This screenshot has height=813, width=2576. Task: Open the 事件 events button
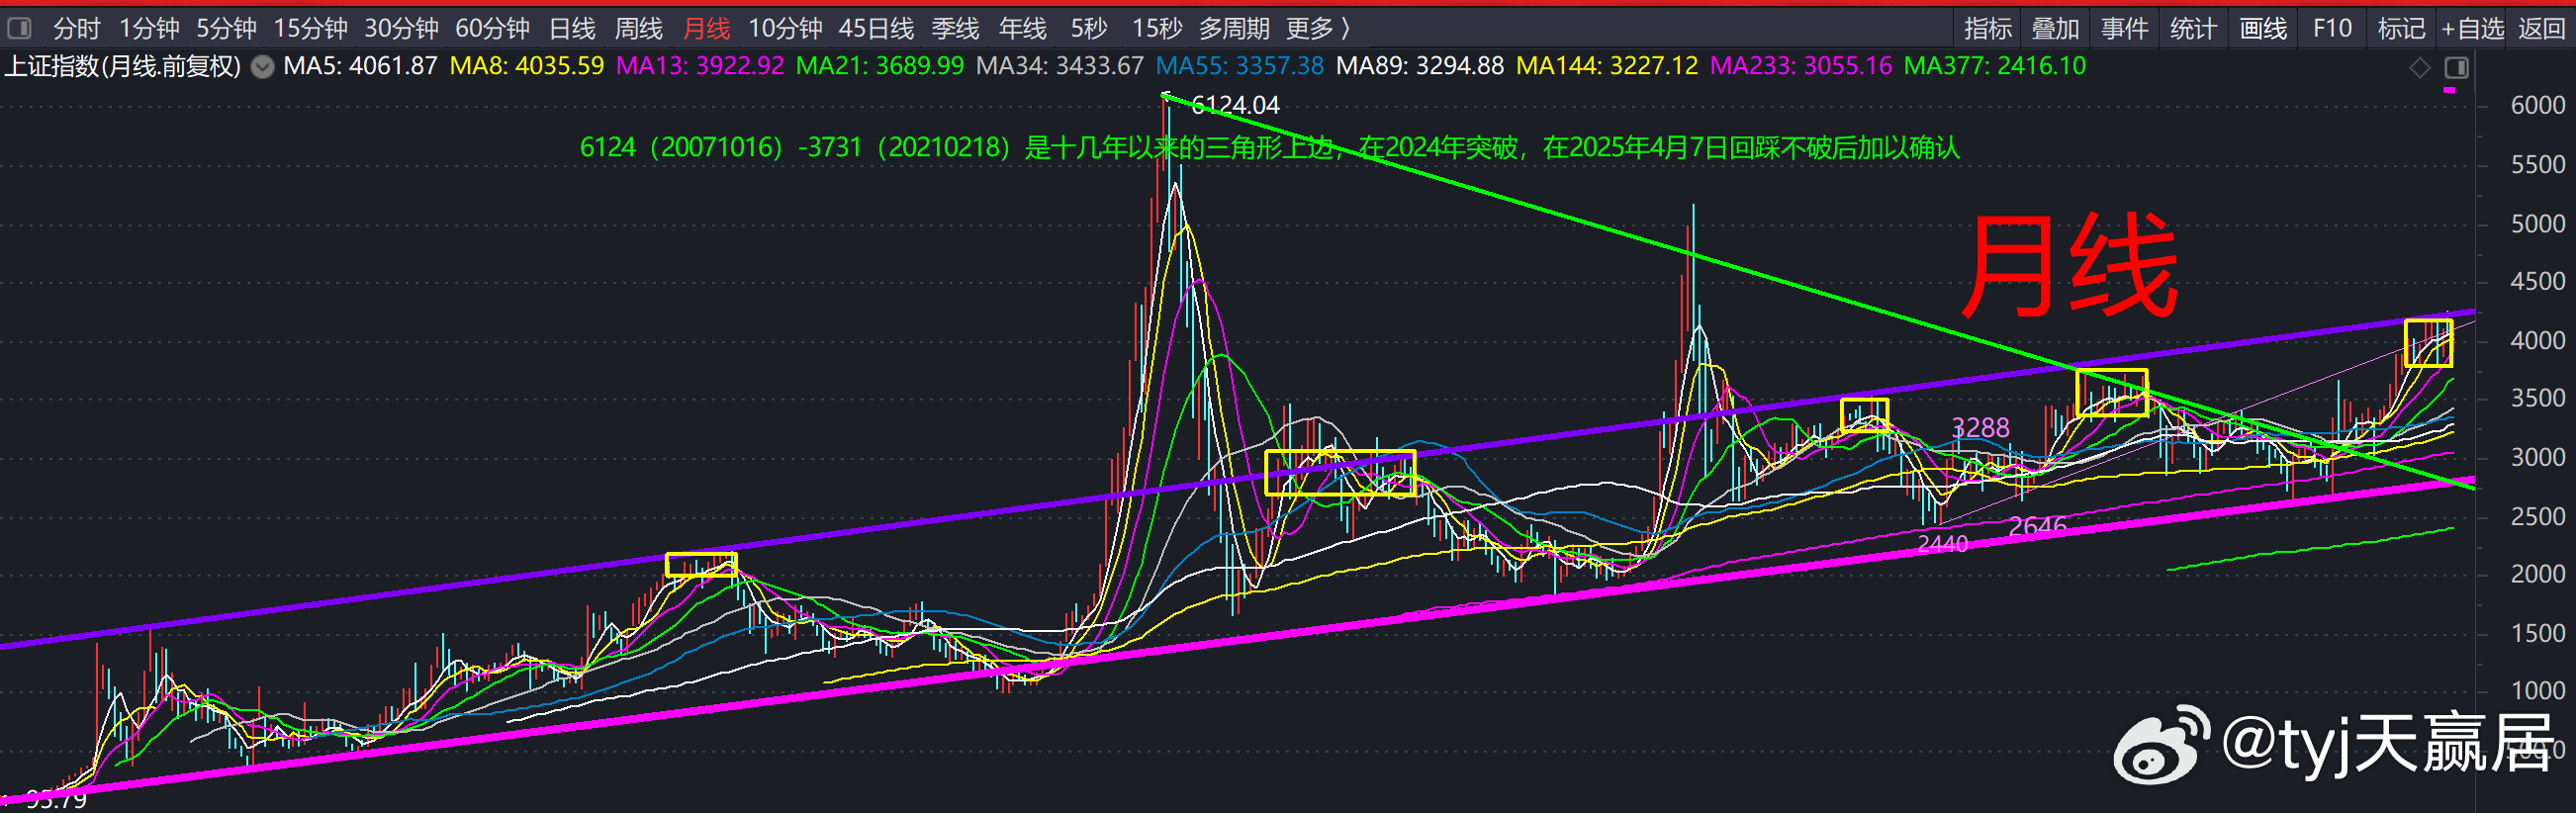(2125, 28)
